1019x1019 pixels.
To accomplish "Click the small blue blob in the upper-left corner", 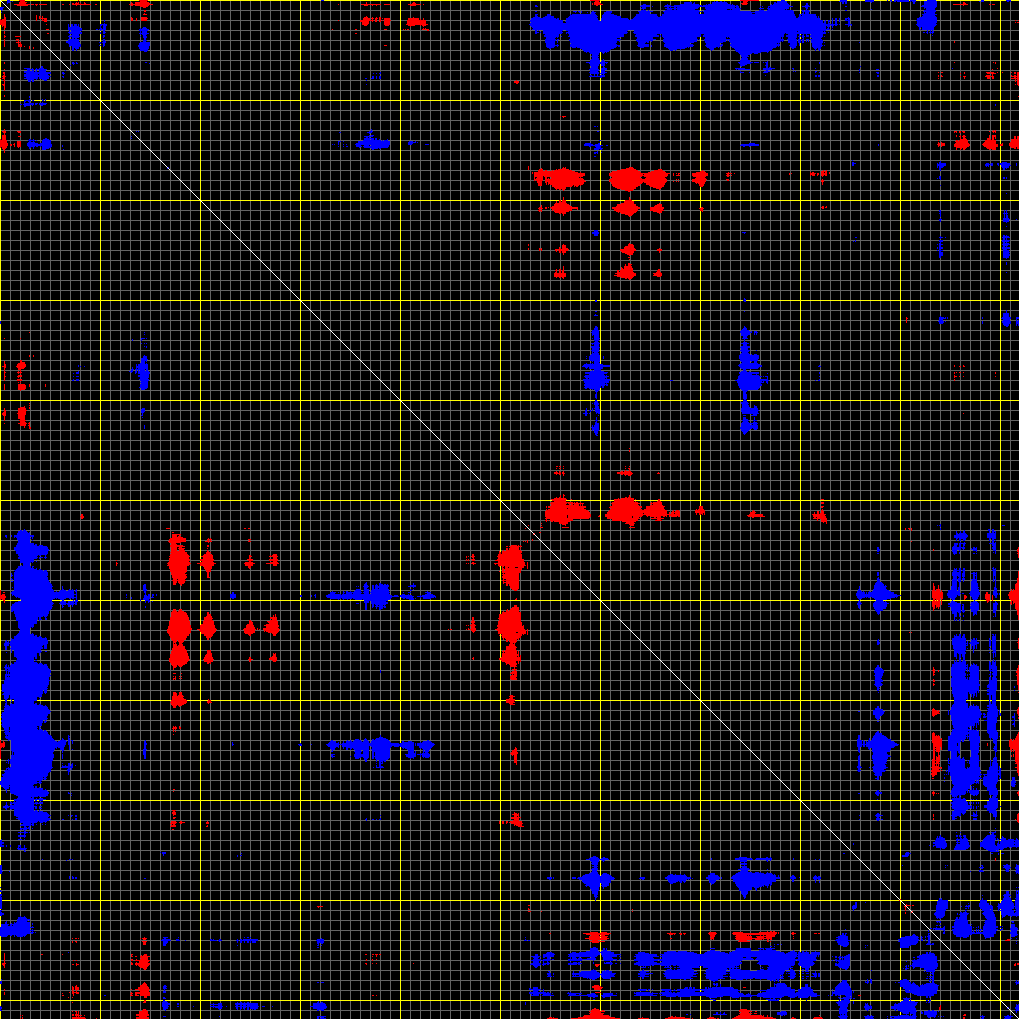I will (x=36, y=74).
